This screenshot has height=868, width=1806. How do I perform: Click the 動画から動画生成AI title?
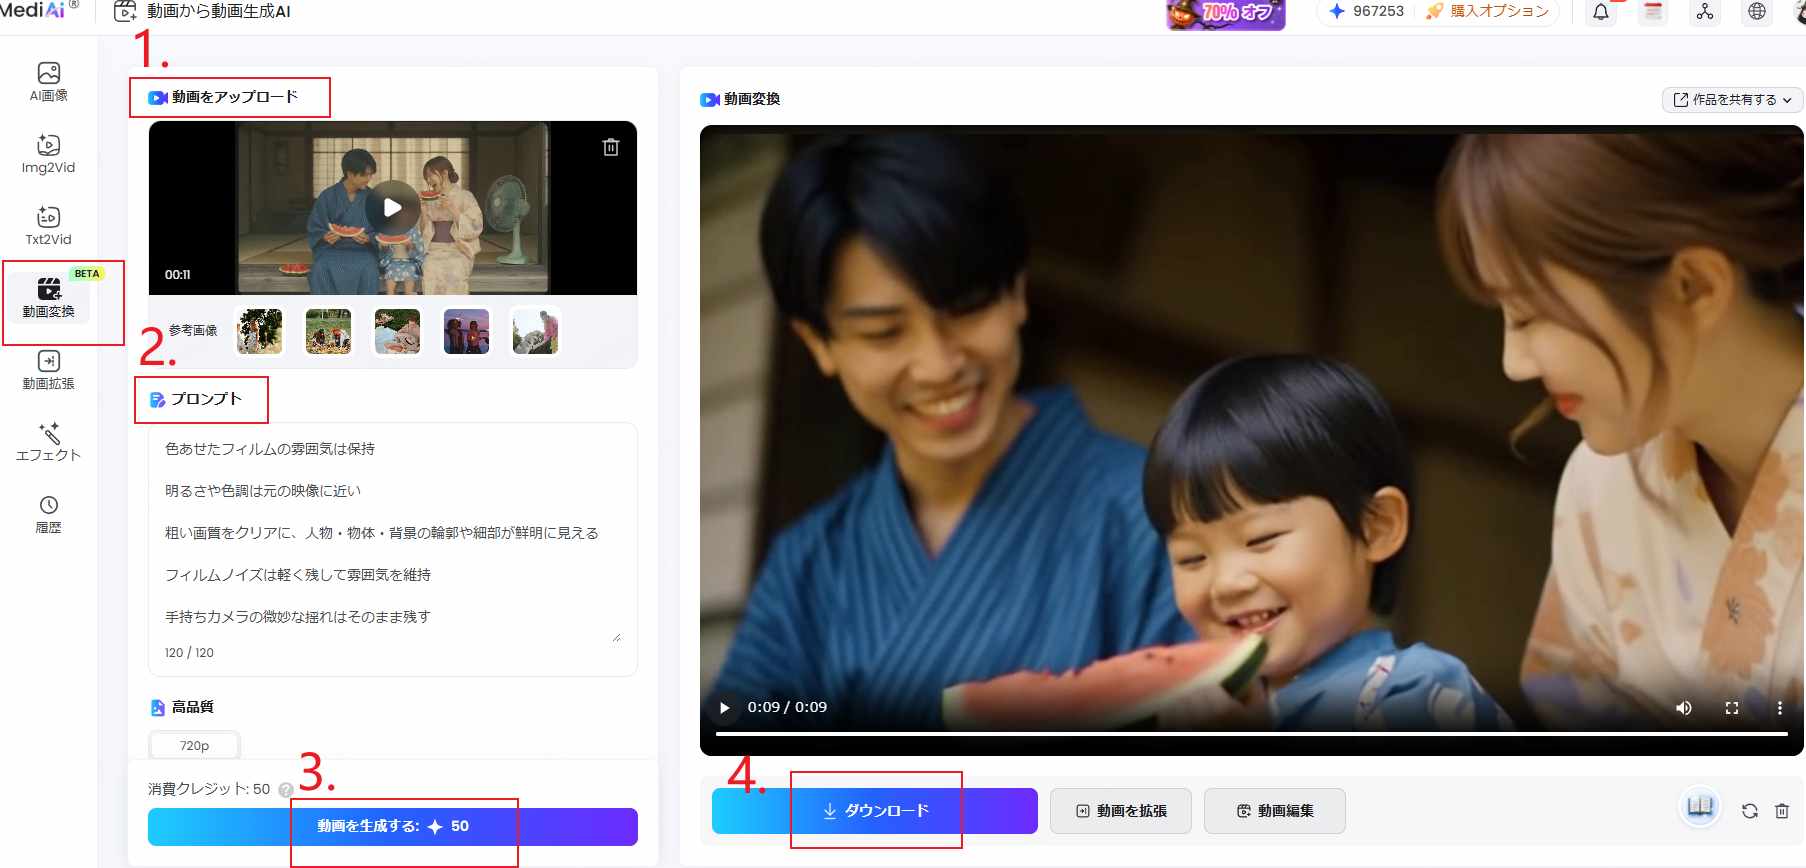click(219, 11)
